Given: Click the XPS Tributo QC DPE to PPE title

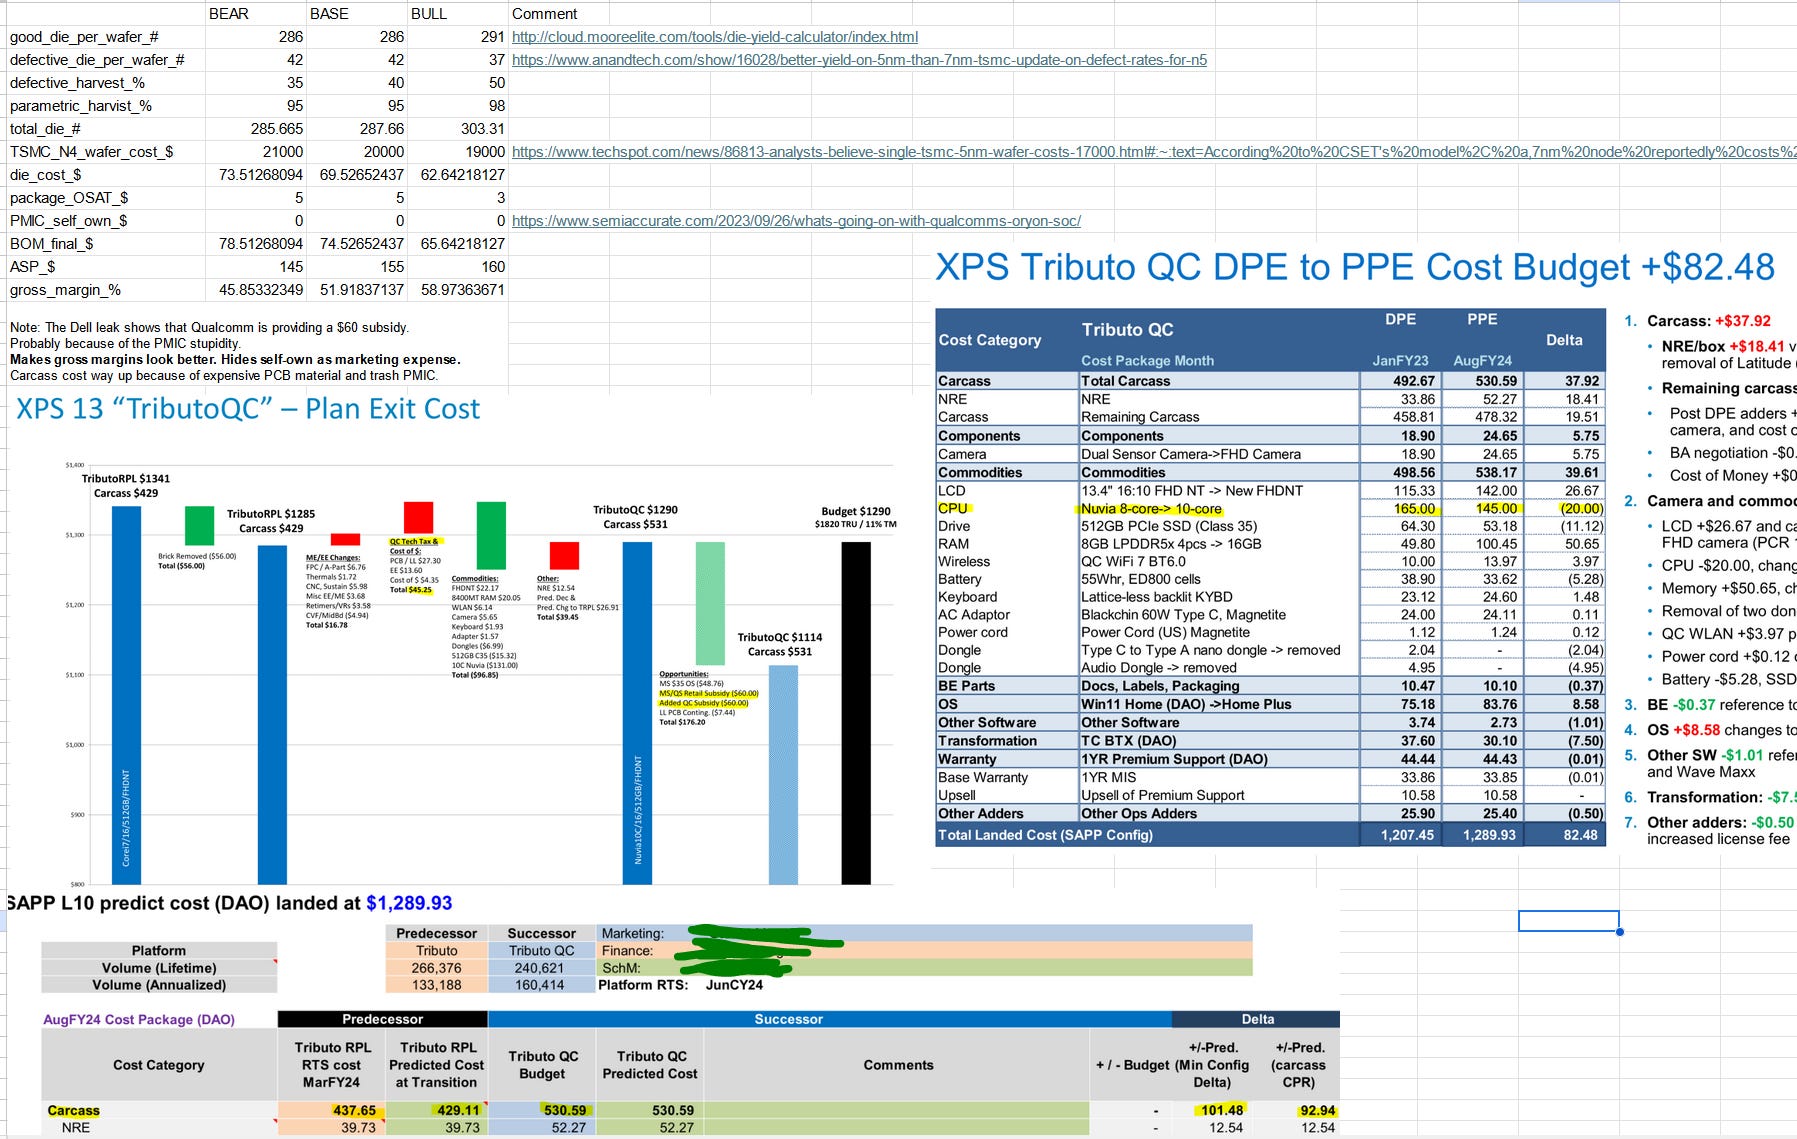Looking at the screenshot, I should (x=1355, y=268).
